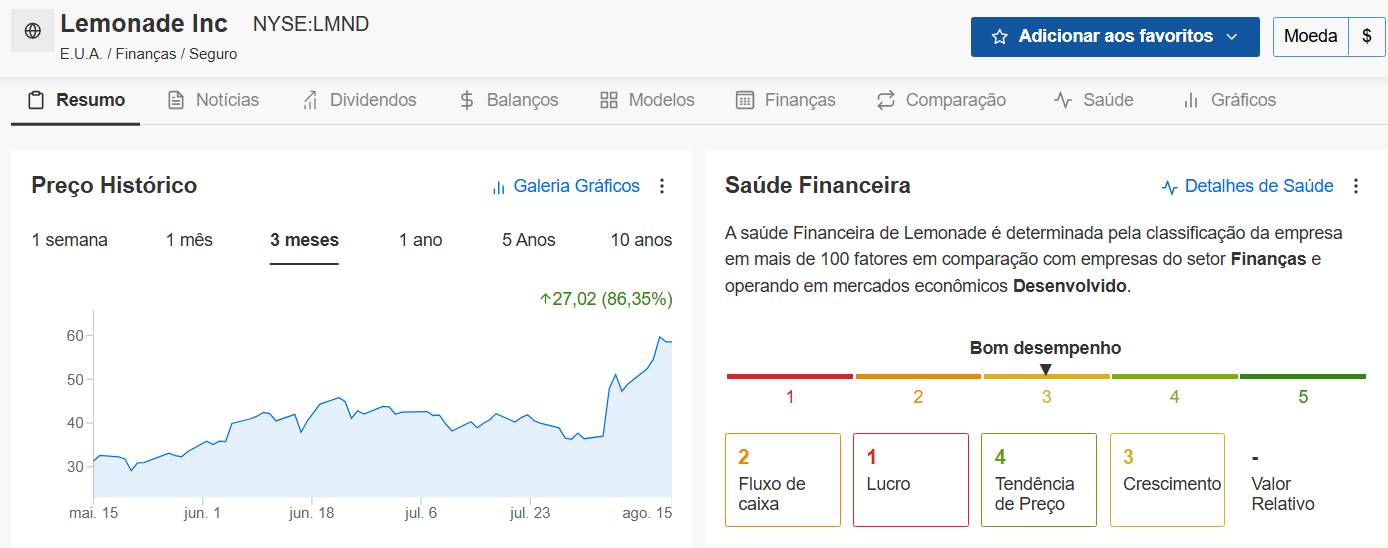Click the Tendência de Preço score card

(1039, 480)
